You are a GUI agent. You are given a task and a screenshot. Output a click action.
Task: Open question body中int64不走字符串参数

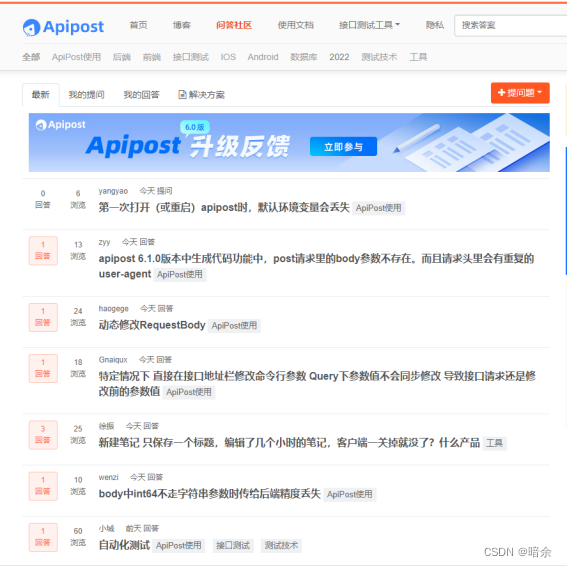[209, 494]
